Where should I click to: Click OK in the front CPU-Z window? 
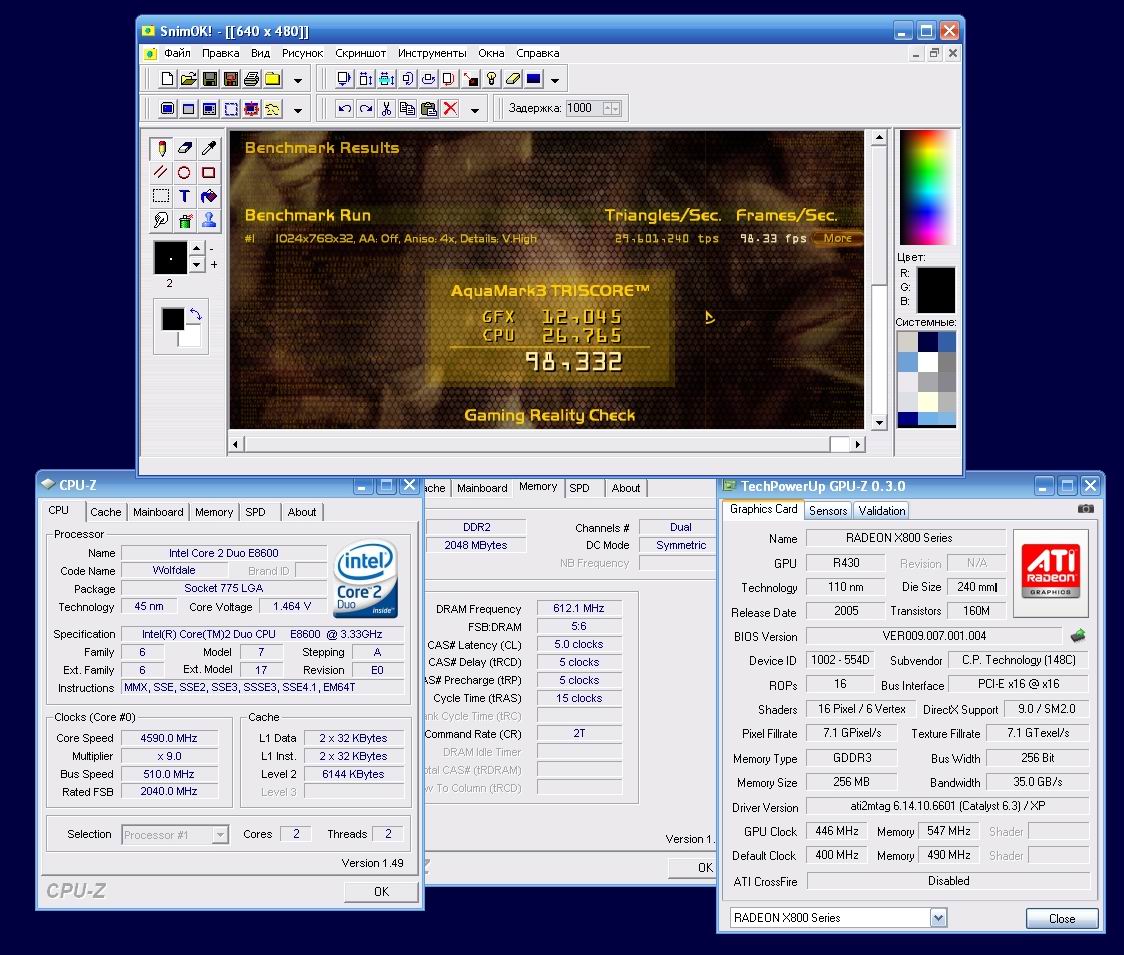(x=381, y=891)
